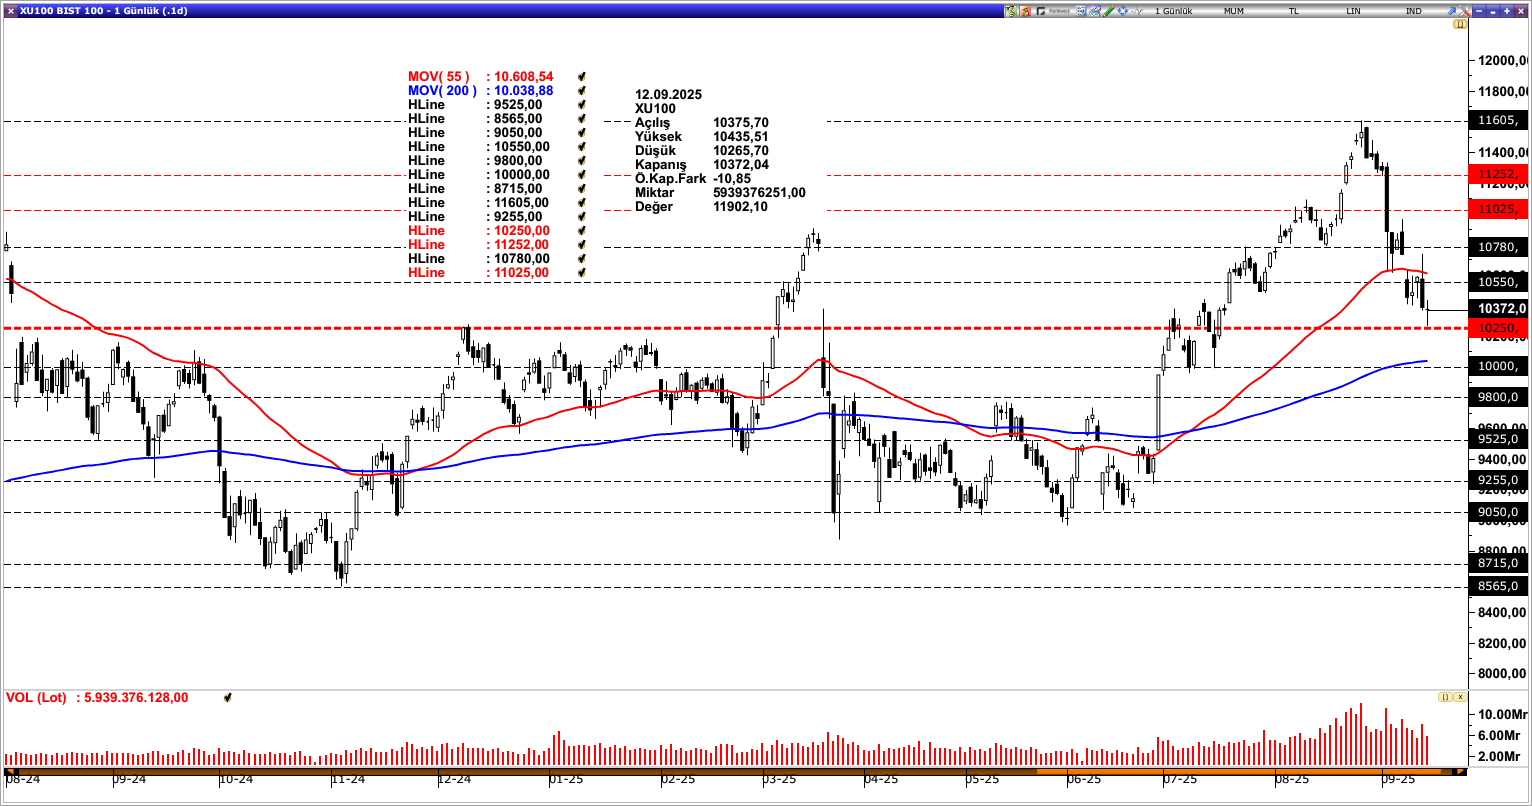
Task: Close the volume panel with its x icon
Action: pyautogui.click(x=1460, y=696)
